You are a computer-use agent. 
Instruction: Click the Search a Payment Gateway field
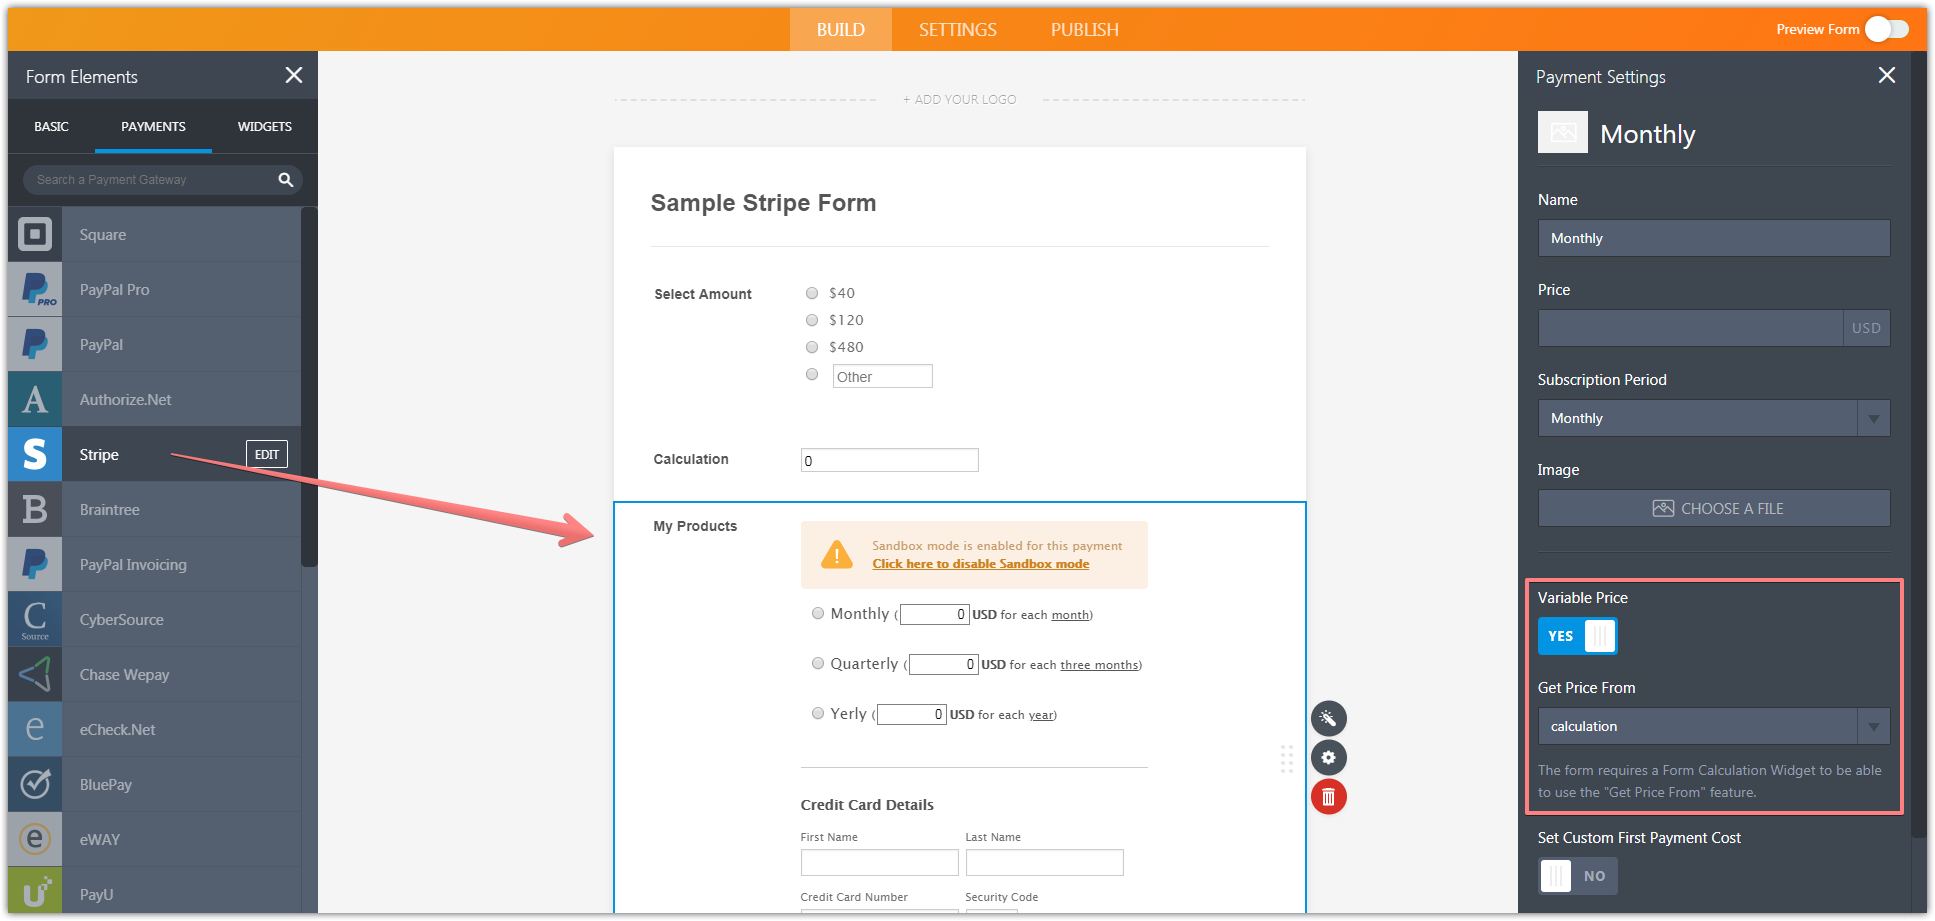pos(150,179)
